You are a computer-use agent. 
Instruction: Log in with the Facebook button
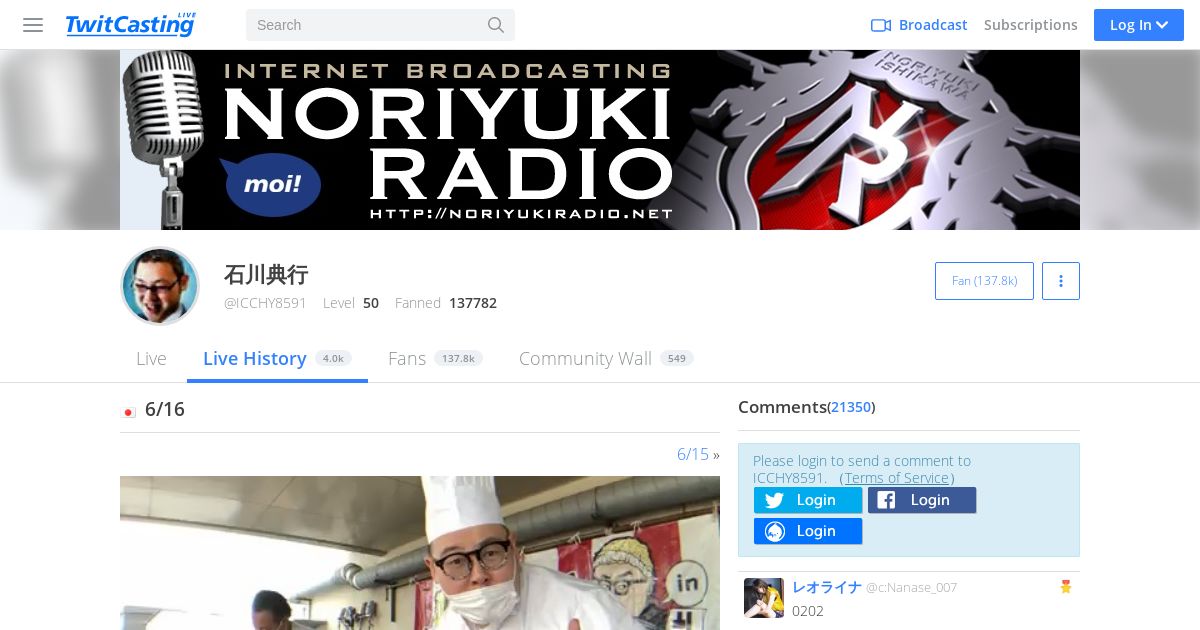[x=922, y=500]
